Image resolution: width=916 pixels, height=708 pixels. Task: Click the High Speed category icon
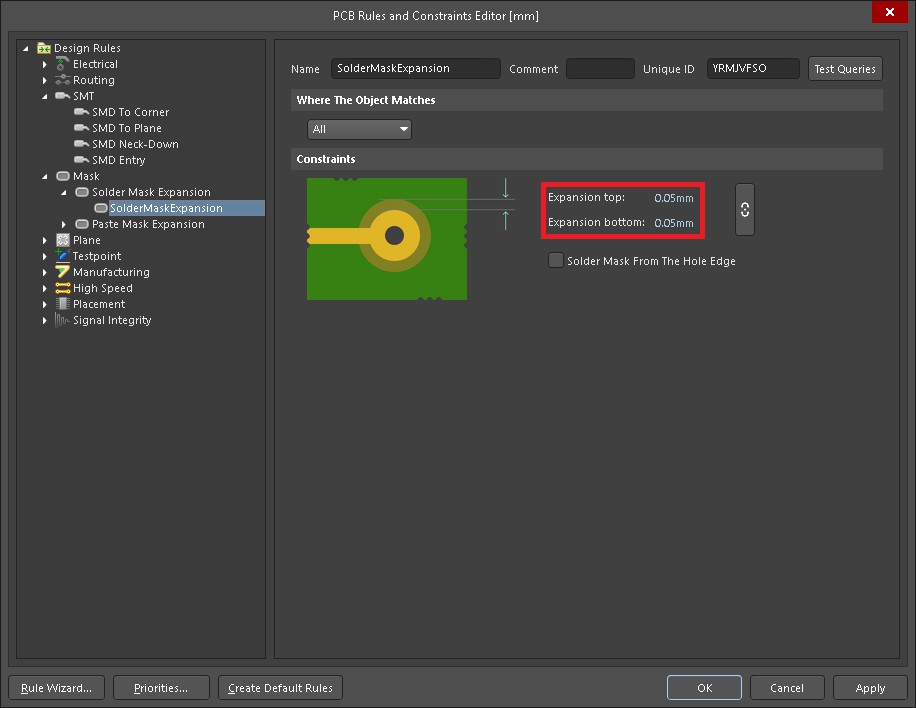pyautogui.click(x=63, y=288)
